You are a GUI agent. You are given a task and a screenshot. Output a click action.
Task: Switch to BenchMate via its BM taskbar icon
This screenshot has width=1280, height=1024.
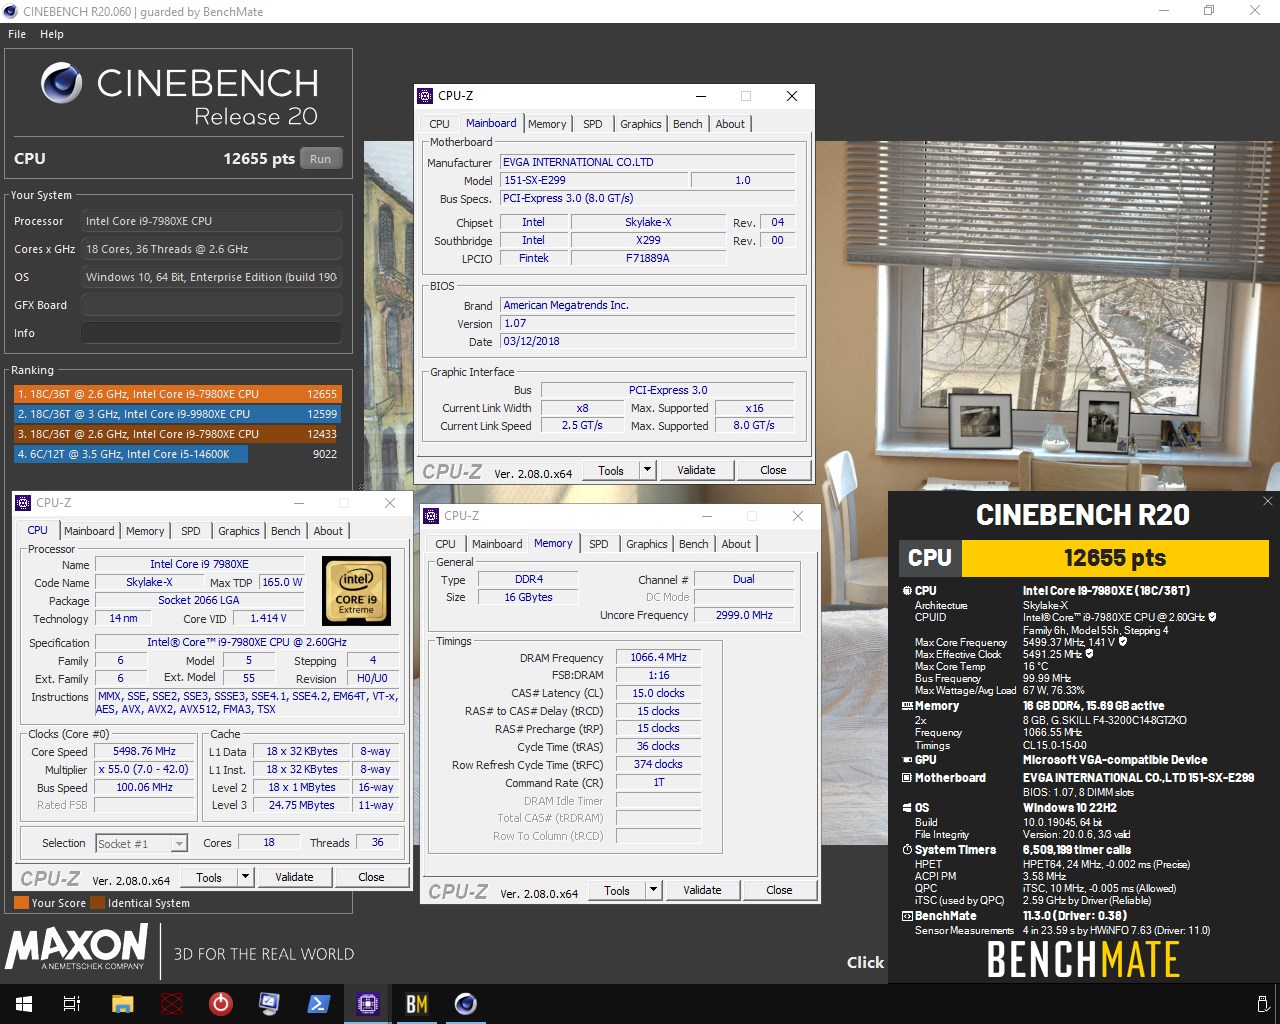[x=416, y=1004]
